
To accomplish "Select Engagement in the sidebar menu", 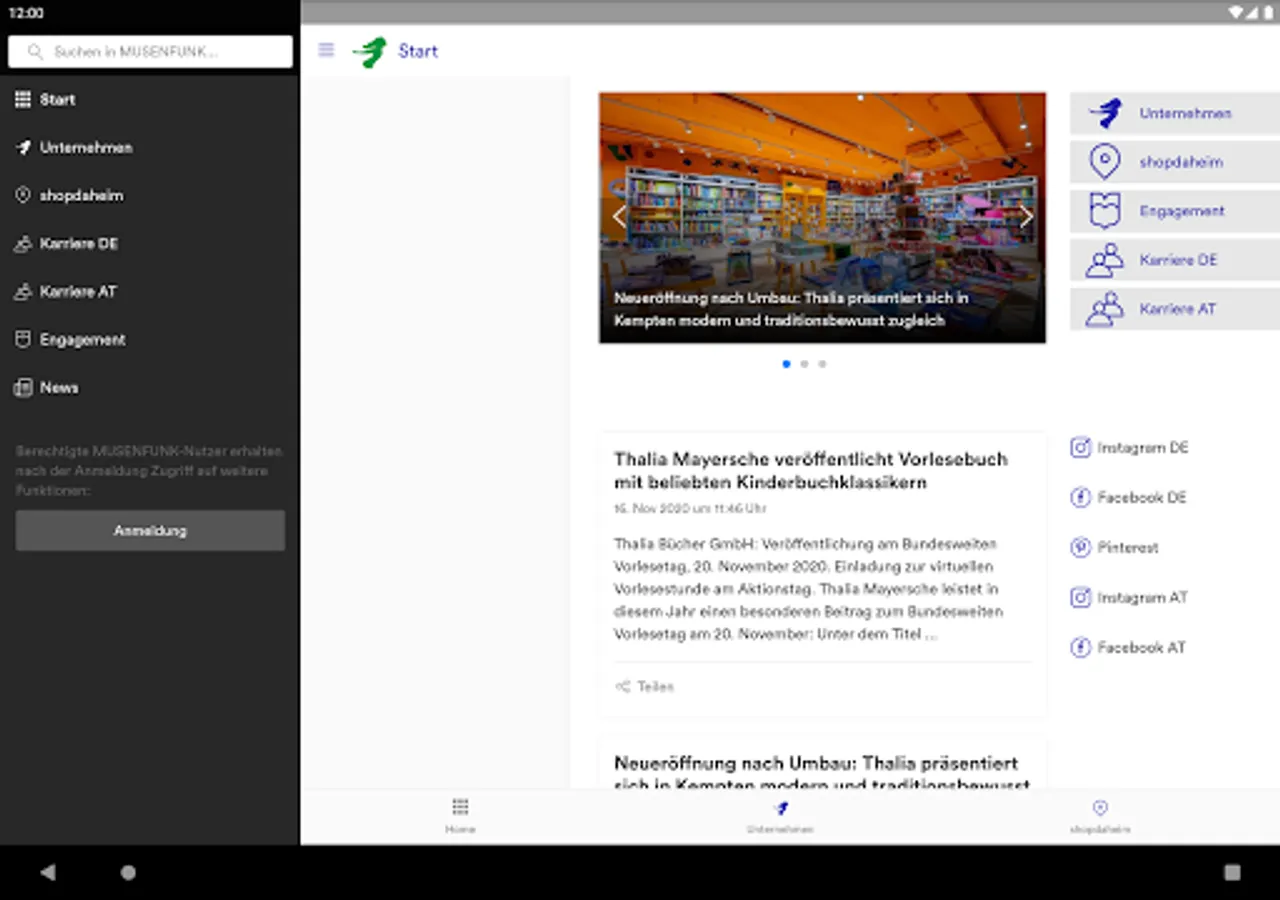I will pyautogui.click(x=150, y=339).
